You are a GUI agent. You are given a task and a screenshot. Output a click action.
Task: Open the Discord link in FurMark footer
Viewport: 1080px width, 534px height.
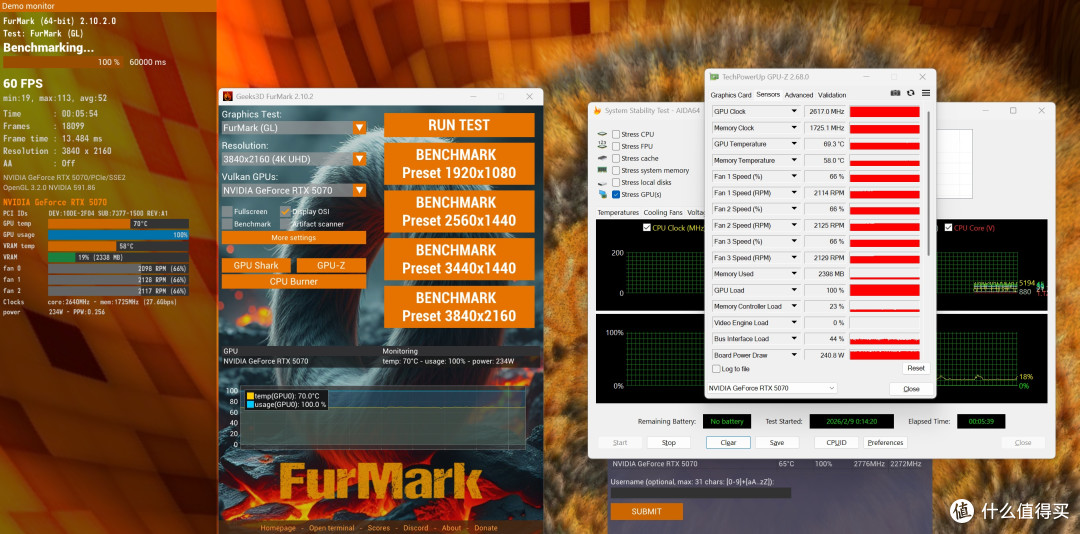[x=416, y=528]
